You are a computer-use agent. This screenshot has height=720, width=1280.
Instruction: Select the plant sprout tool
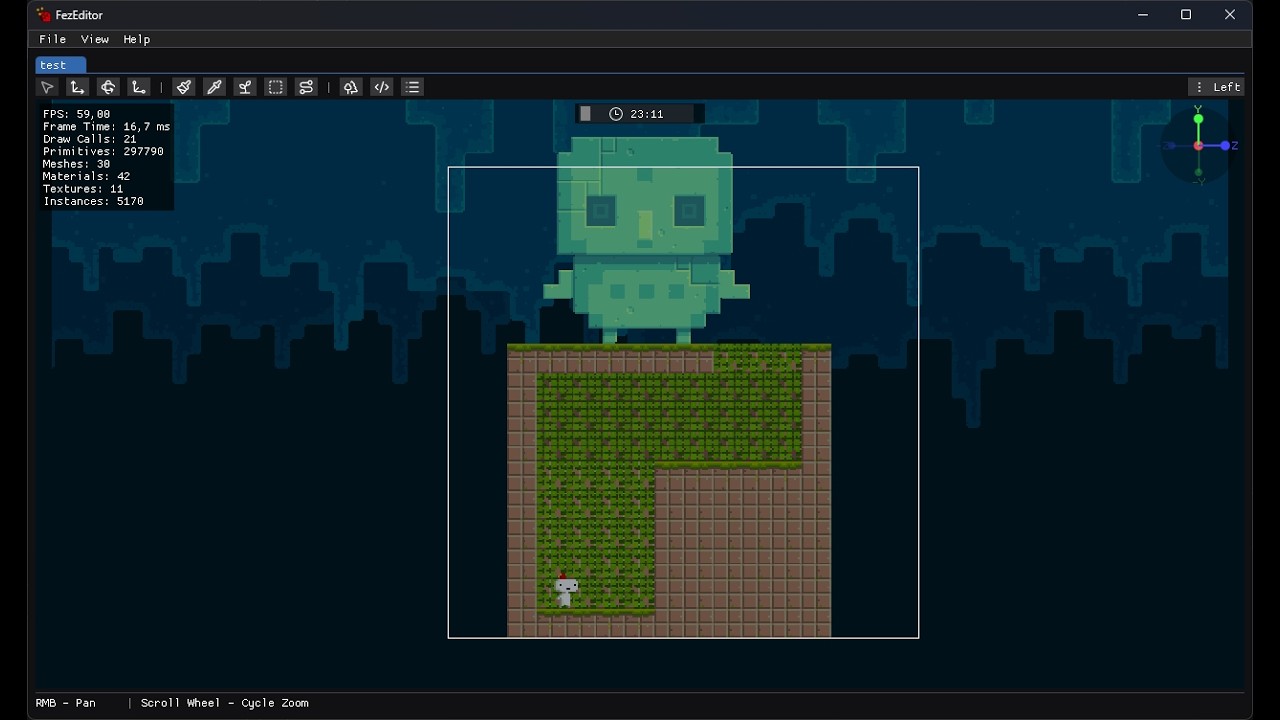point(245,87)
